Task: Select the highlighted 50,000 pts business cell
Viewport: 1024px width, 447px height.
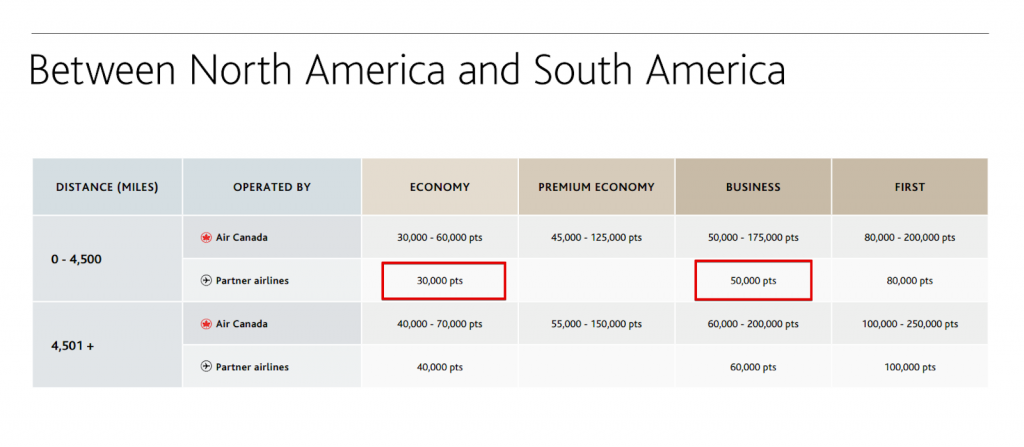Action: (x=753, y=281)
